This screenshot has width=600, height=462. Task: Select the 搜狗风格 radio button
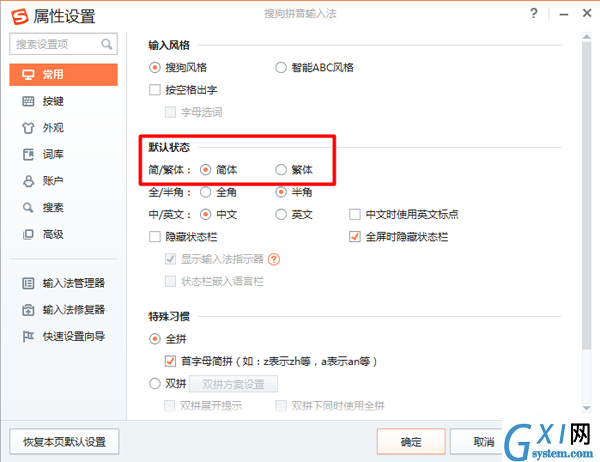[155, 68]
